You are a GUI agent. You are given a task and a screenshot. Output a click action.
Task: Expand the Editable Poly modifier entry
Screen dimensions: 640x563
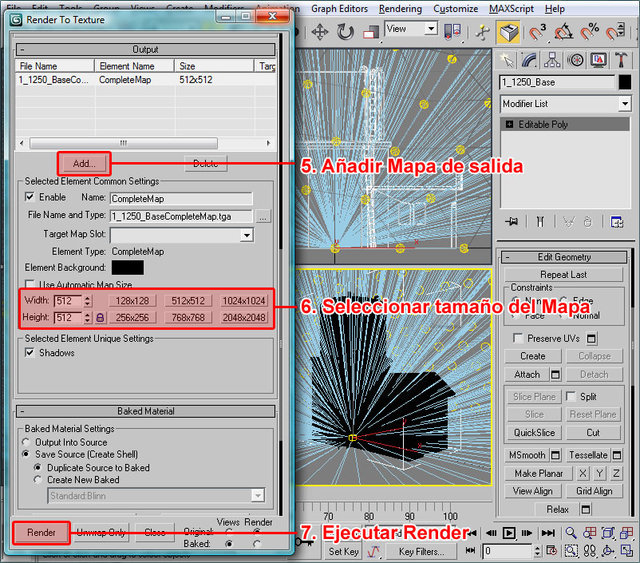coord(510,125)
